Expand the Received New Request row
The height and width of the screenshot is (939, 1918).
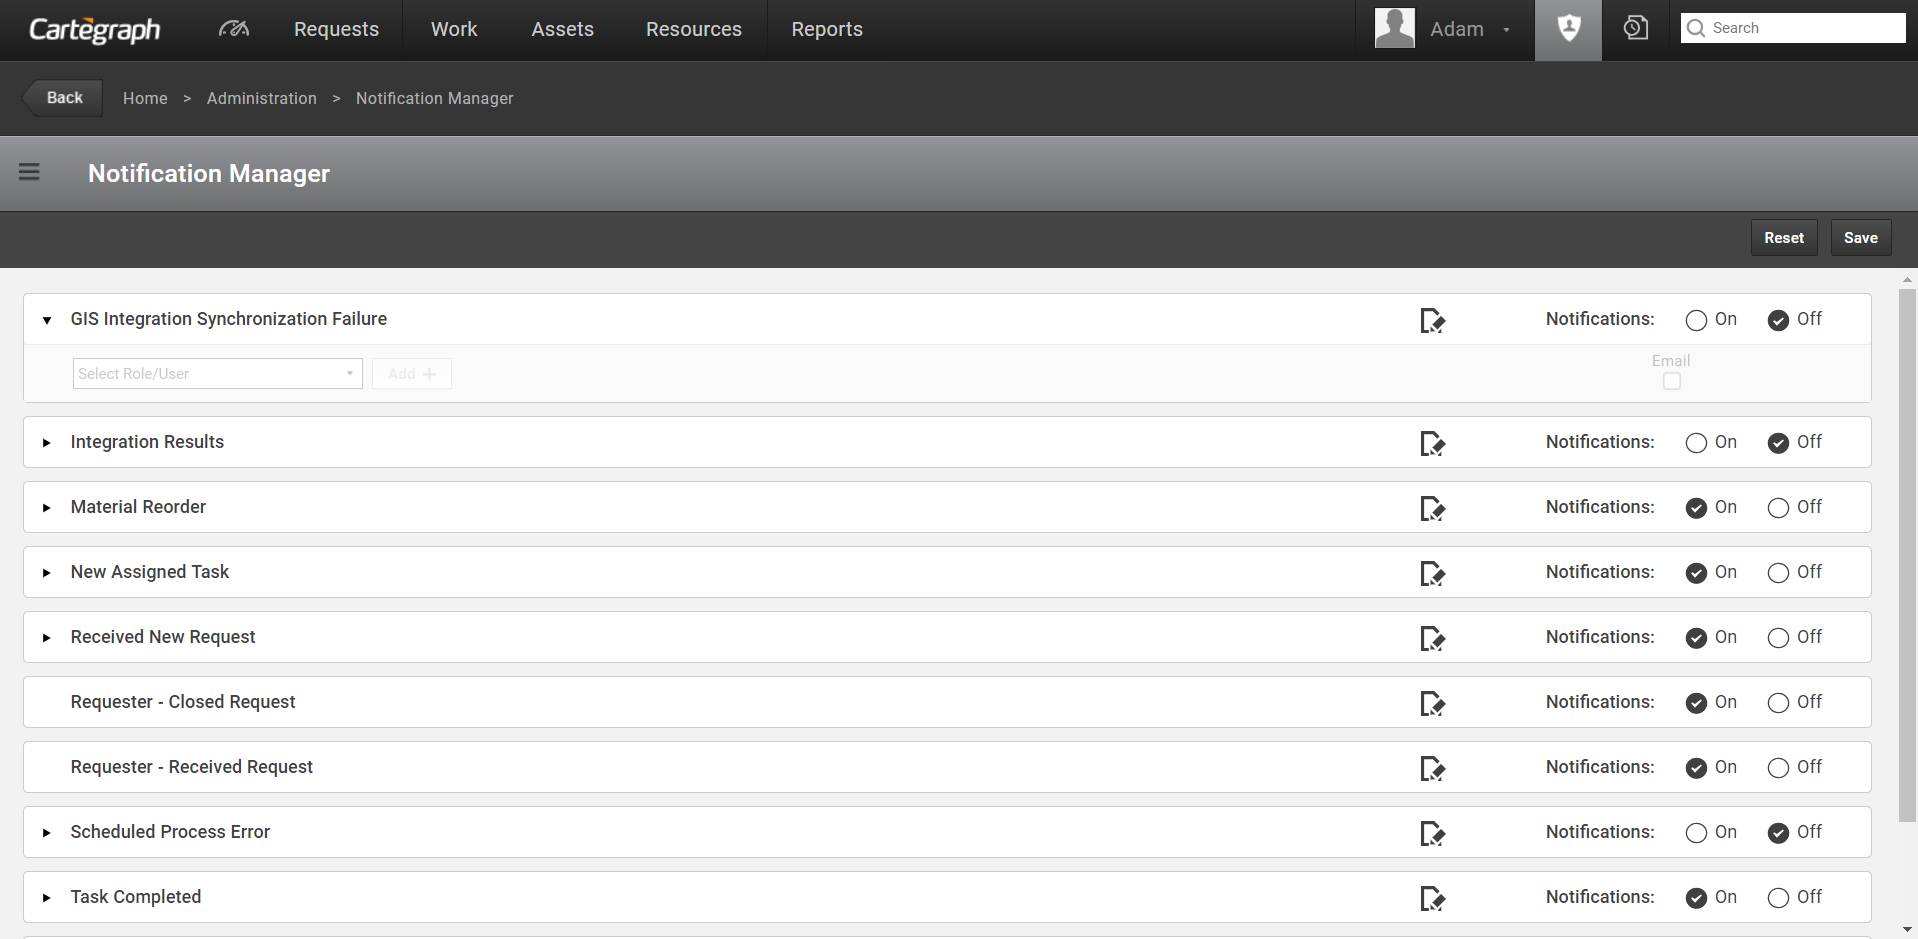click(47, 638)
